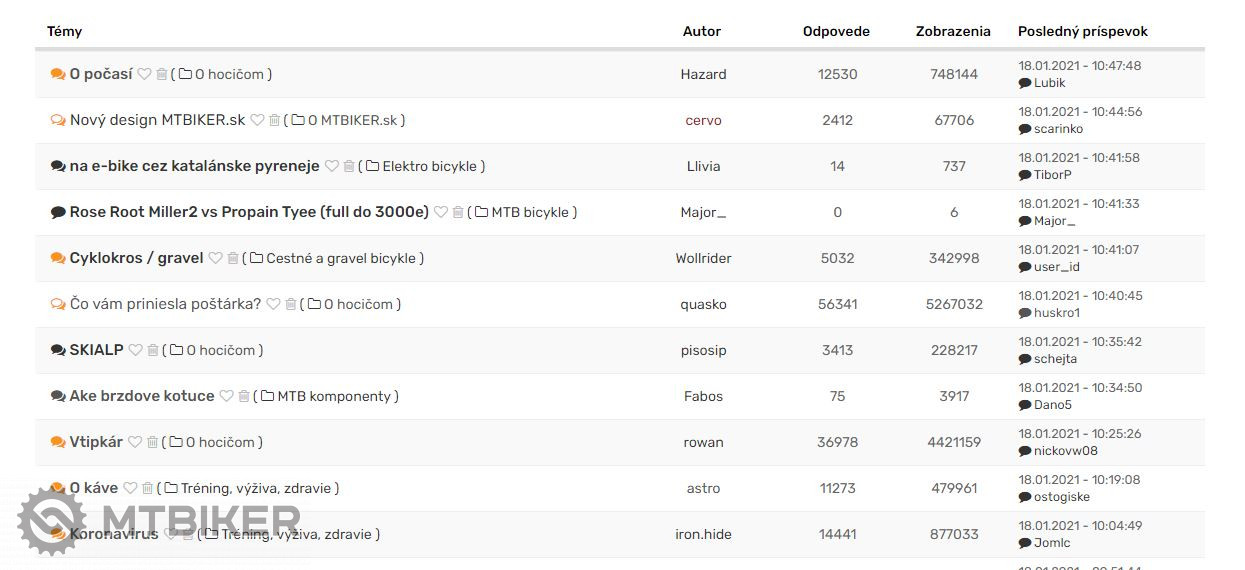Screen dimensions: 1245x570
Task: Click the folder icon before Elektro bicykle
Action: (372, 166)
